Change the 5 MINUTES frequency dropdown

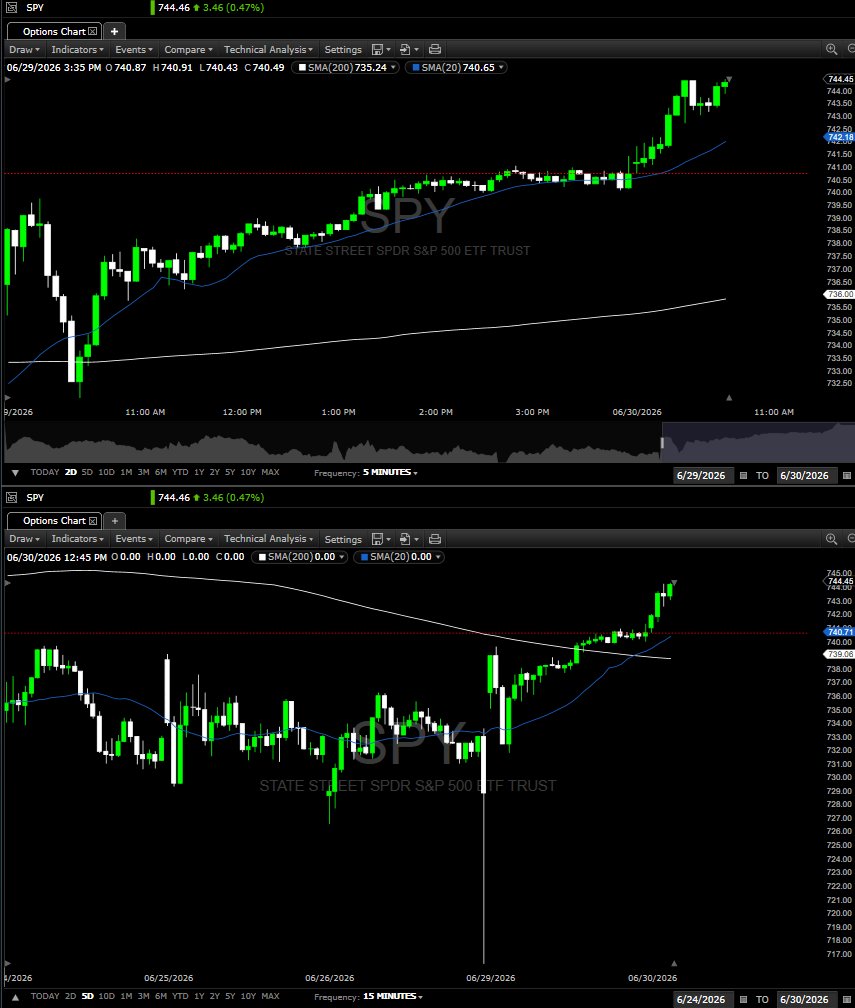[x=390, y=472]
